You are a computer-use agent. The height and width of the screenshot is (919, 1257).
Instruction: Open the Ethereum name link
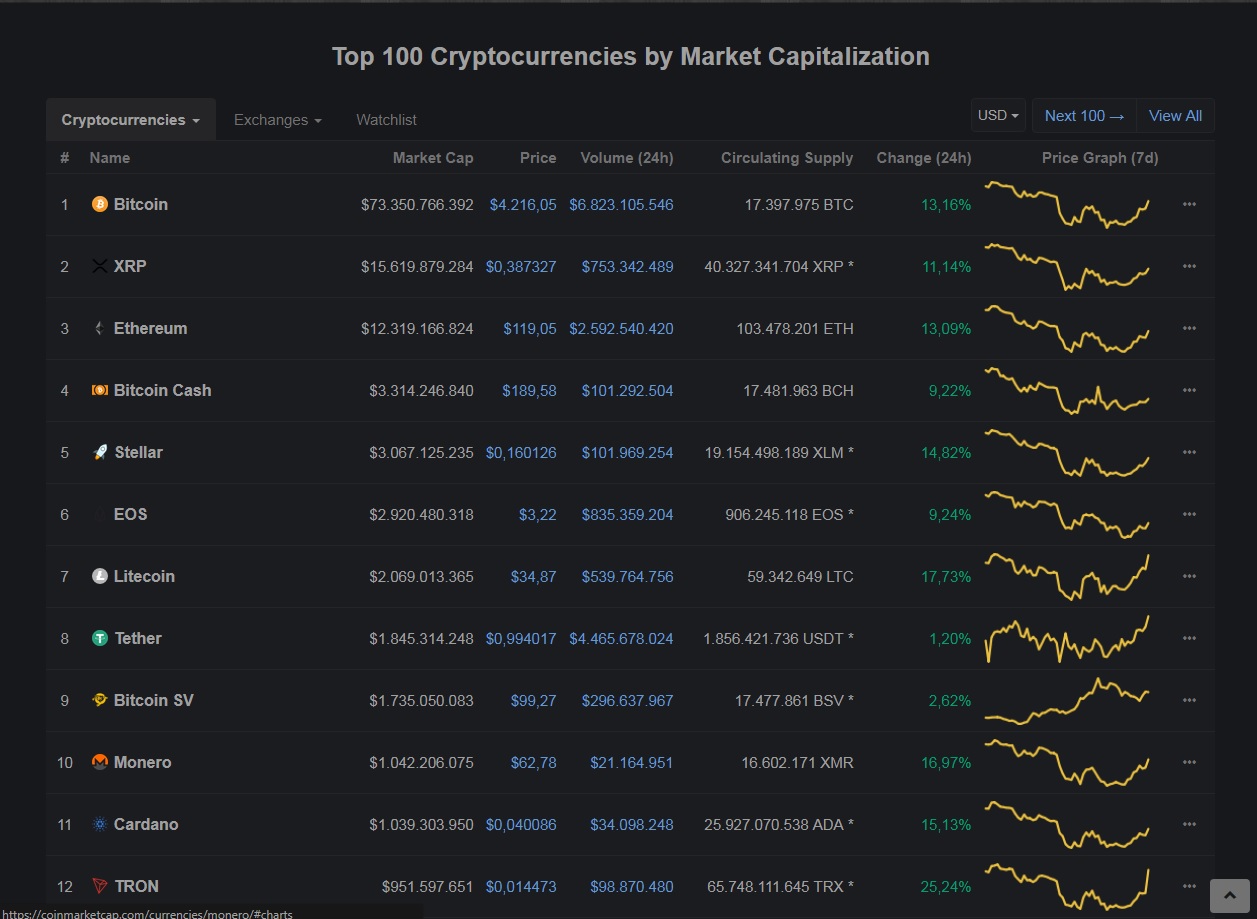click(150, 328)
